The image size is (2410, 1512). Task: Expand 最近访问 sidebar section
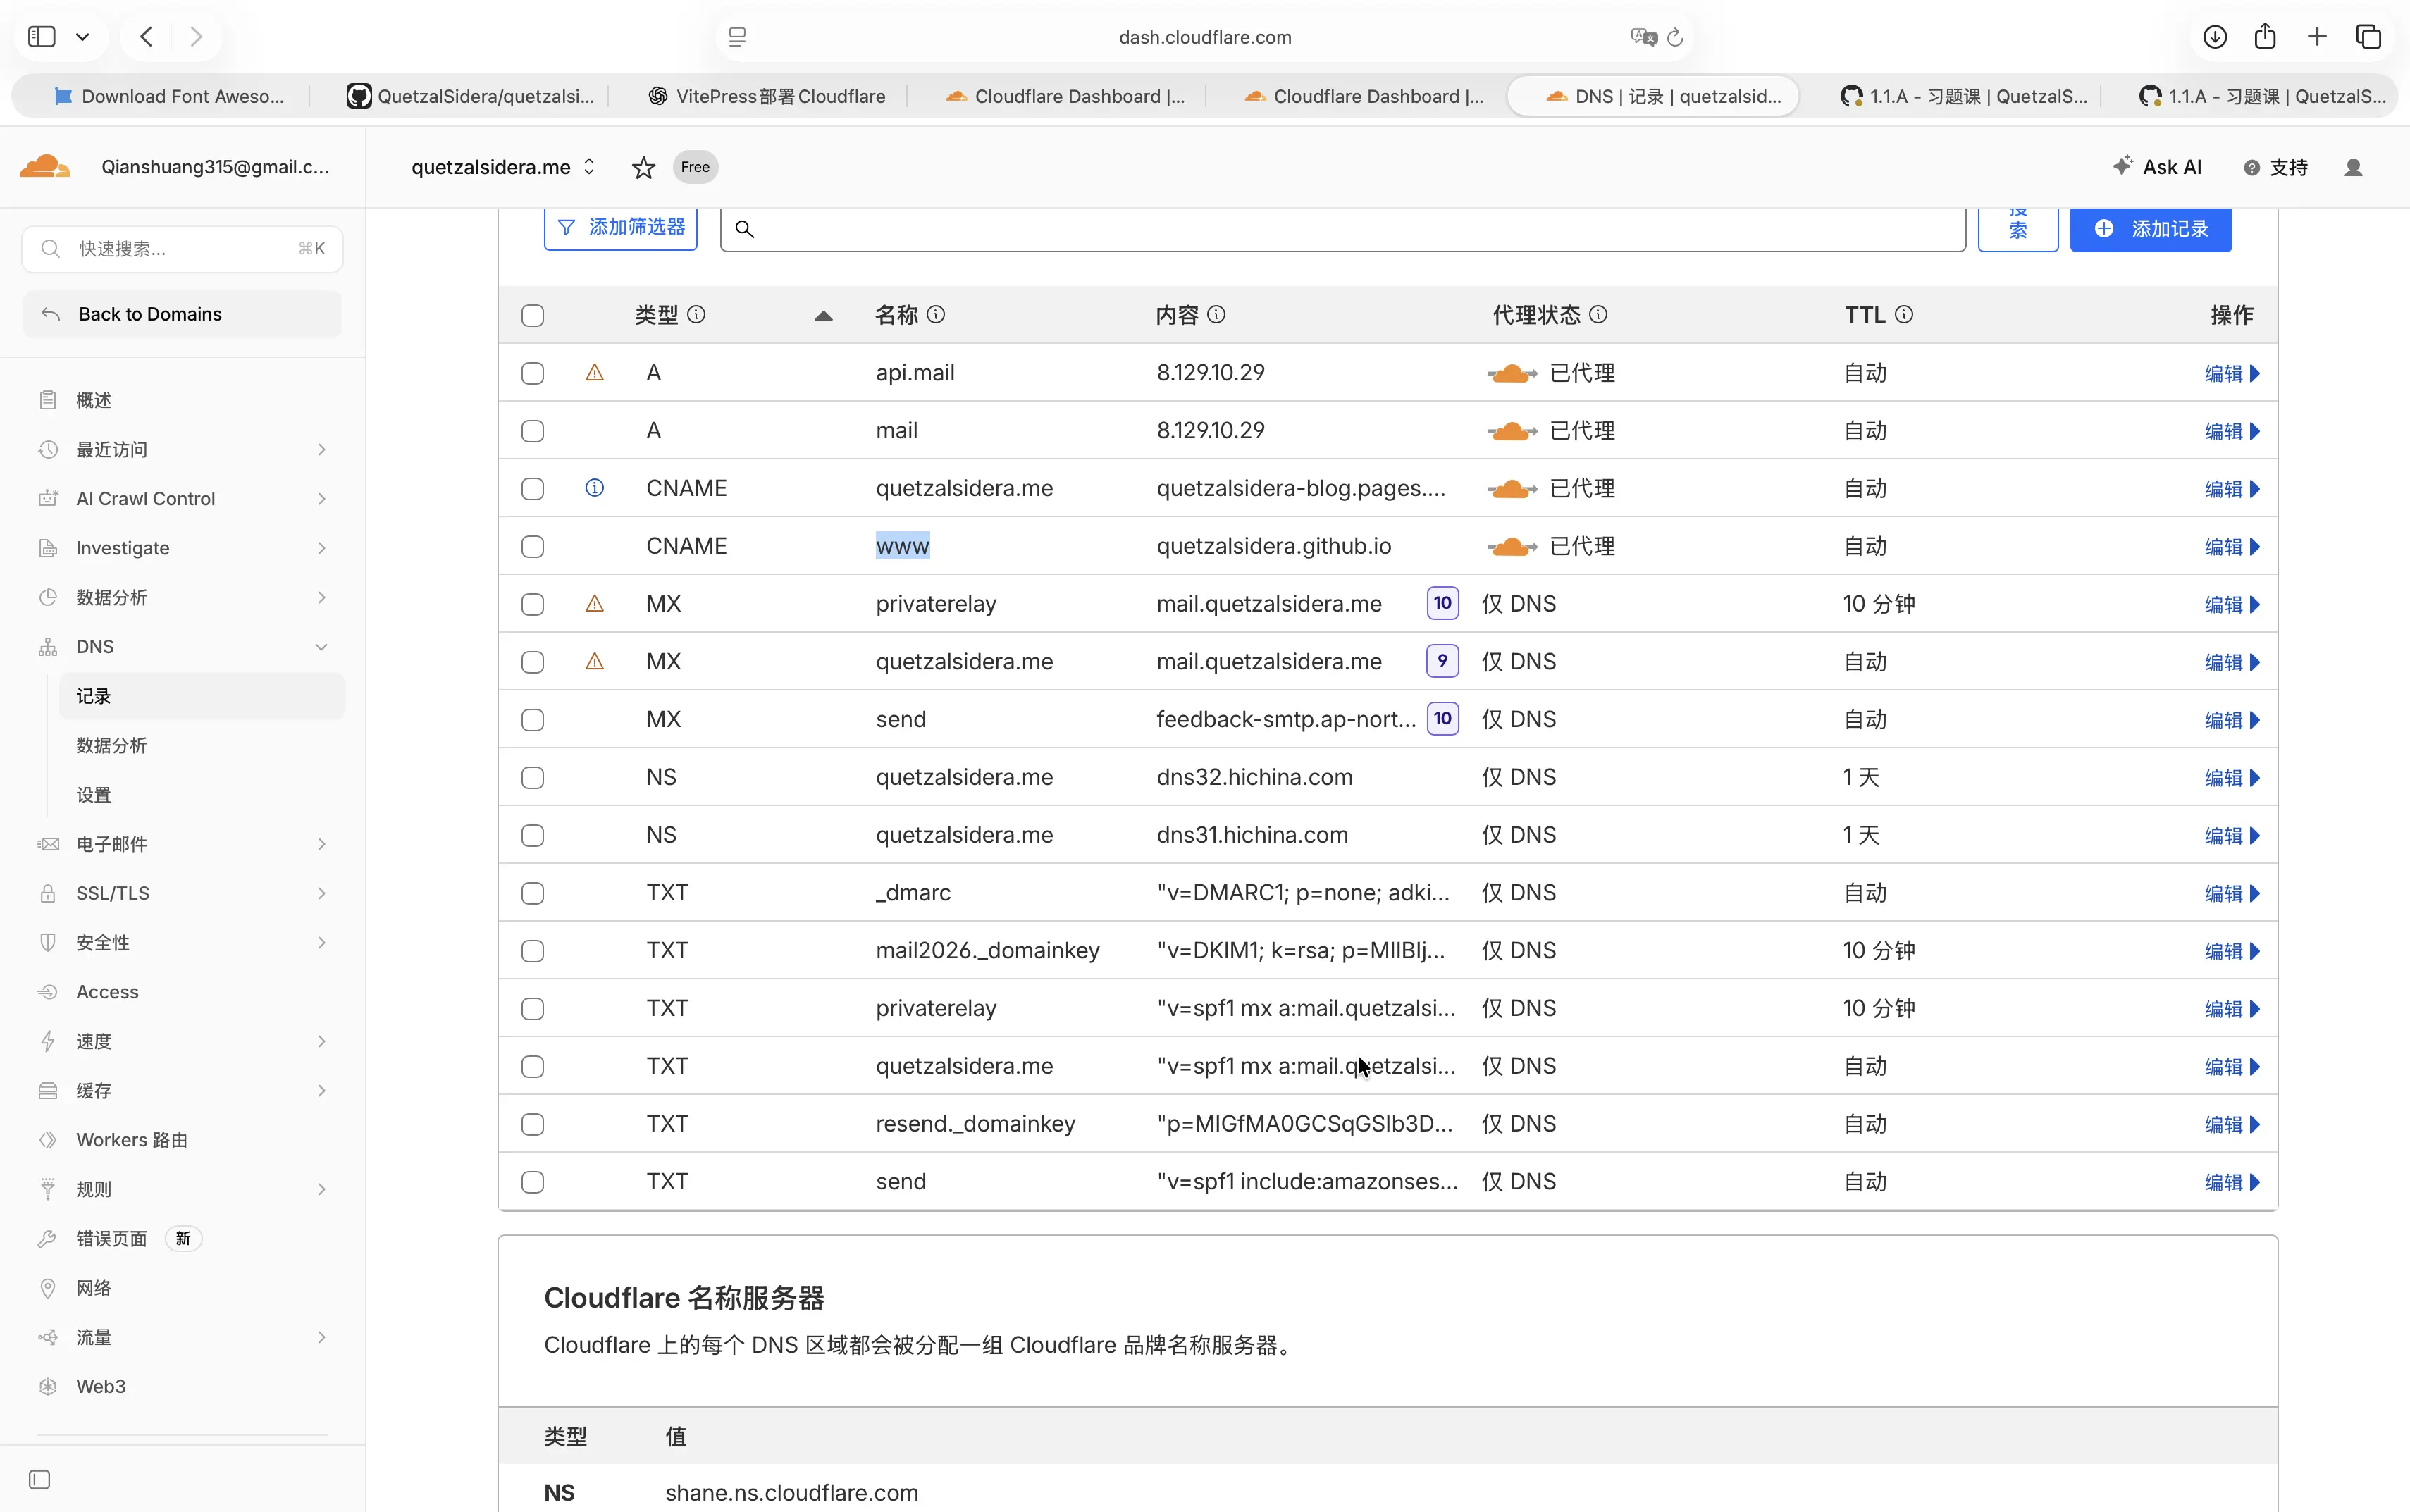pyautogui.click(x=321, y=450)
